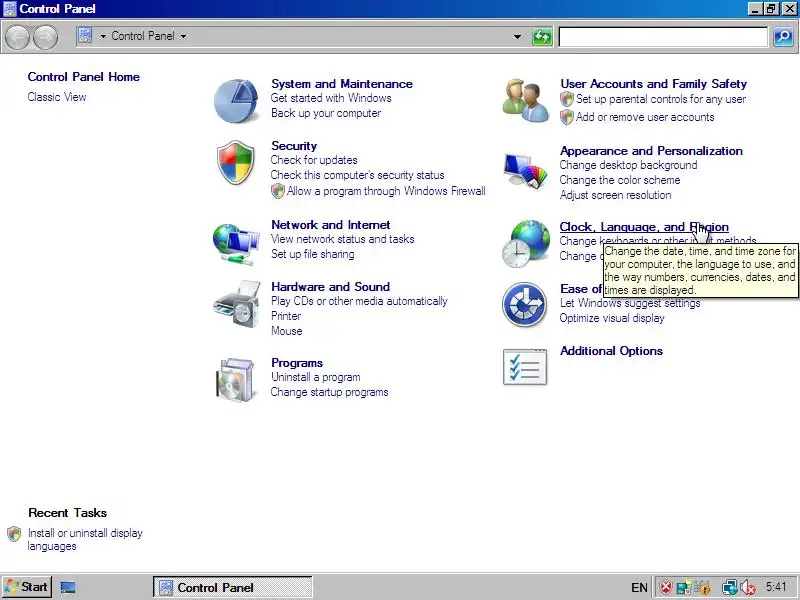Click the search magnifier button

click(783, 37)
